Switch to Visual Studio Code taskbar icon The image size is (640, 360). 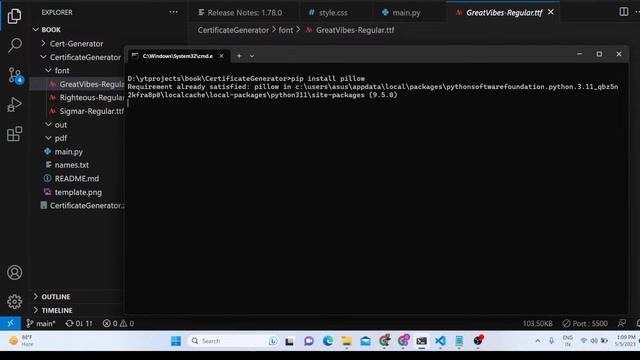pyautogui.click(x=440, y=341)
